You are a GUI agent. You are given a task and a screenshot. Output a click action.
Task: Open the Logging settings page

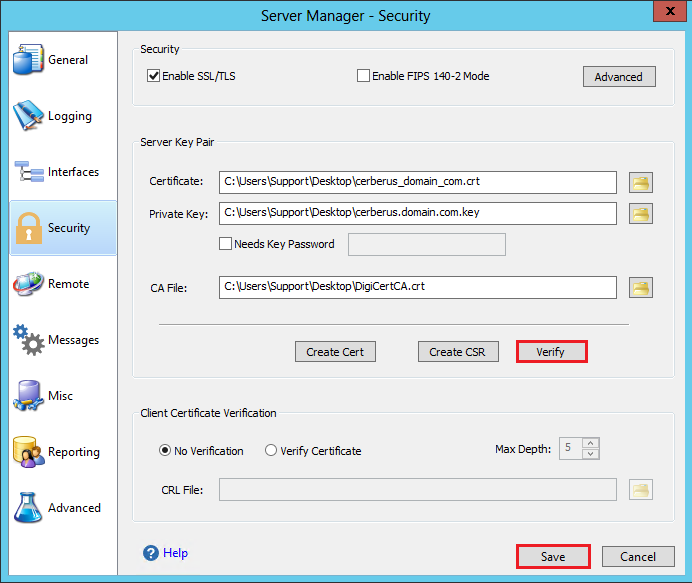(62, 116)
